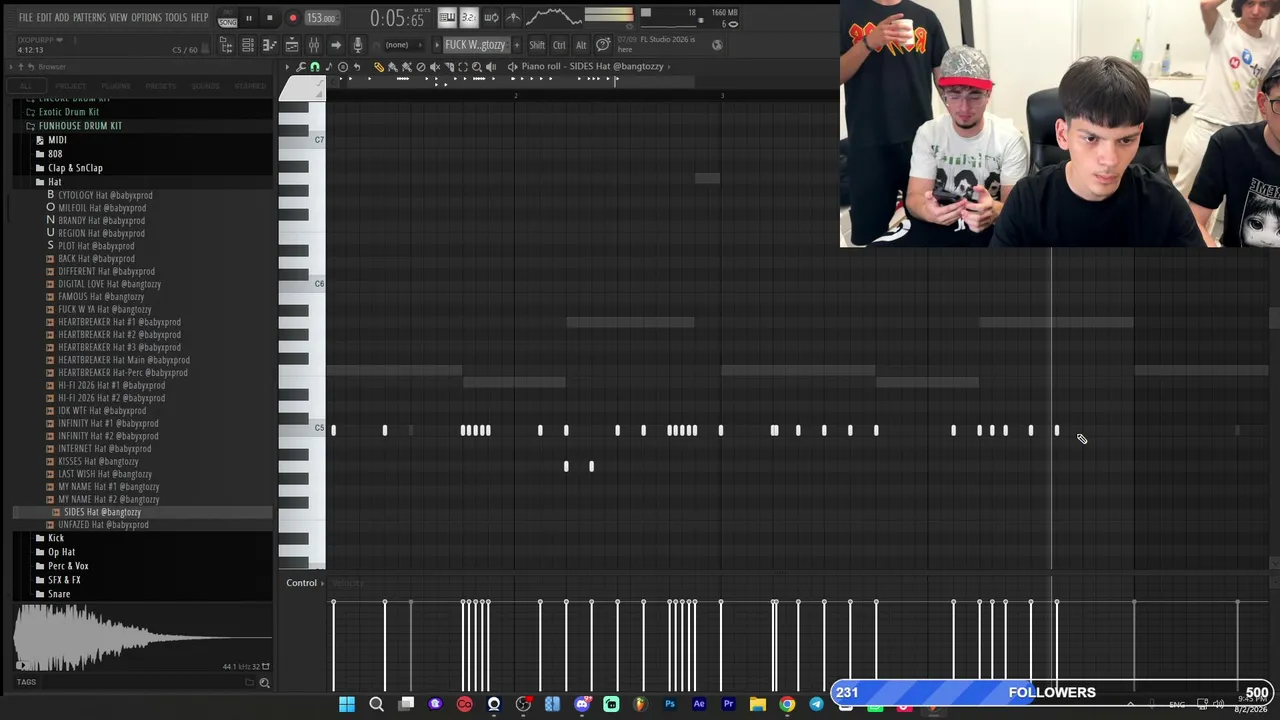Toggle the Shift key button
This screenshot has height=720, width=1280.
click(x=537, y=45)
